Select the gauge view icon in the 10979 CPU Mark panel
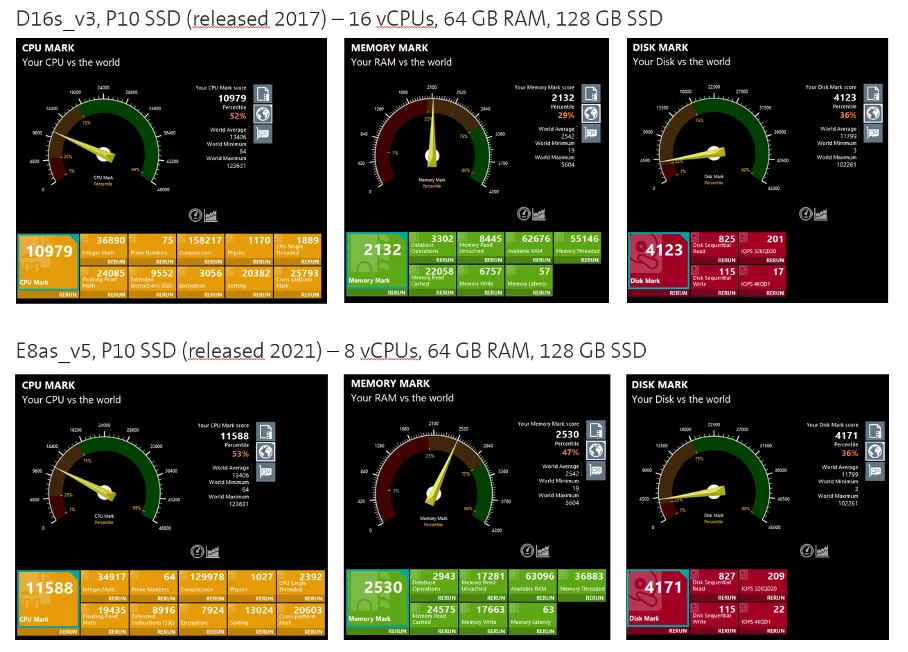This screenshot has width=908, height=652. tap(196, 215)
